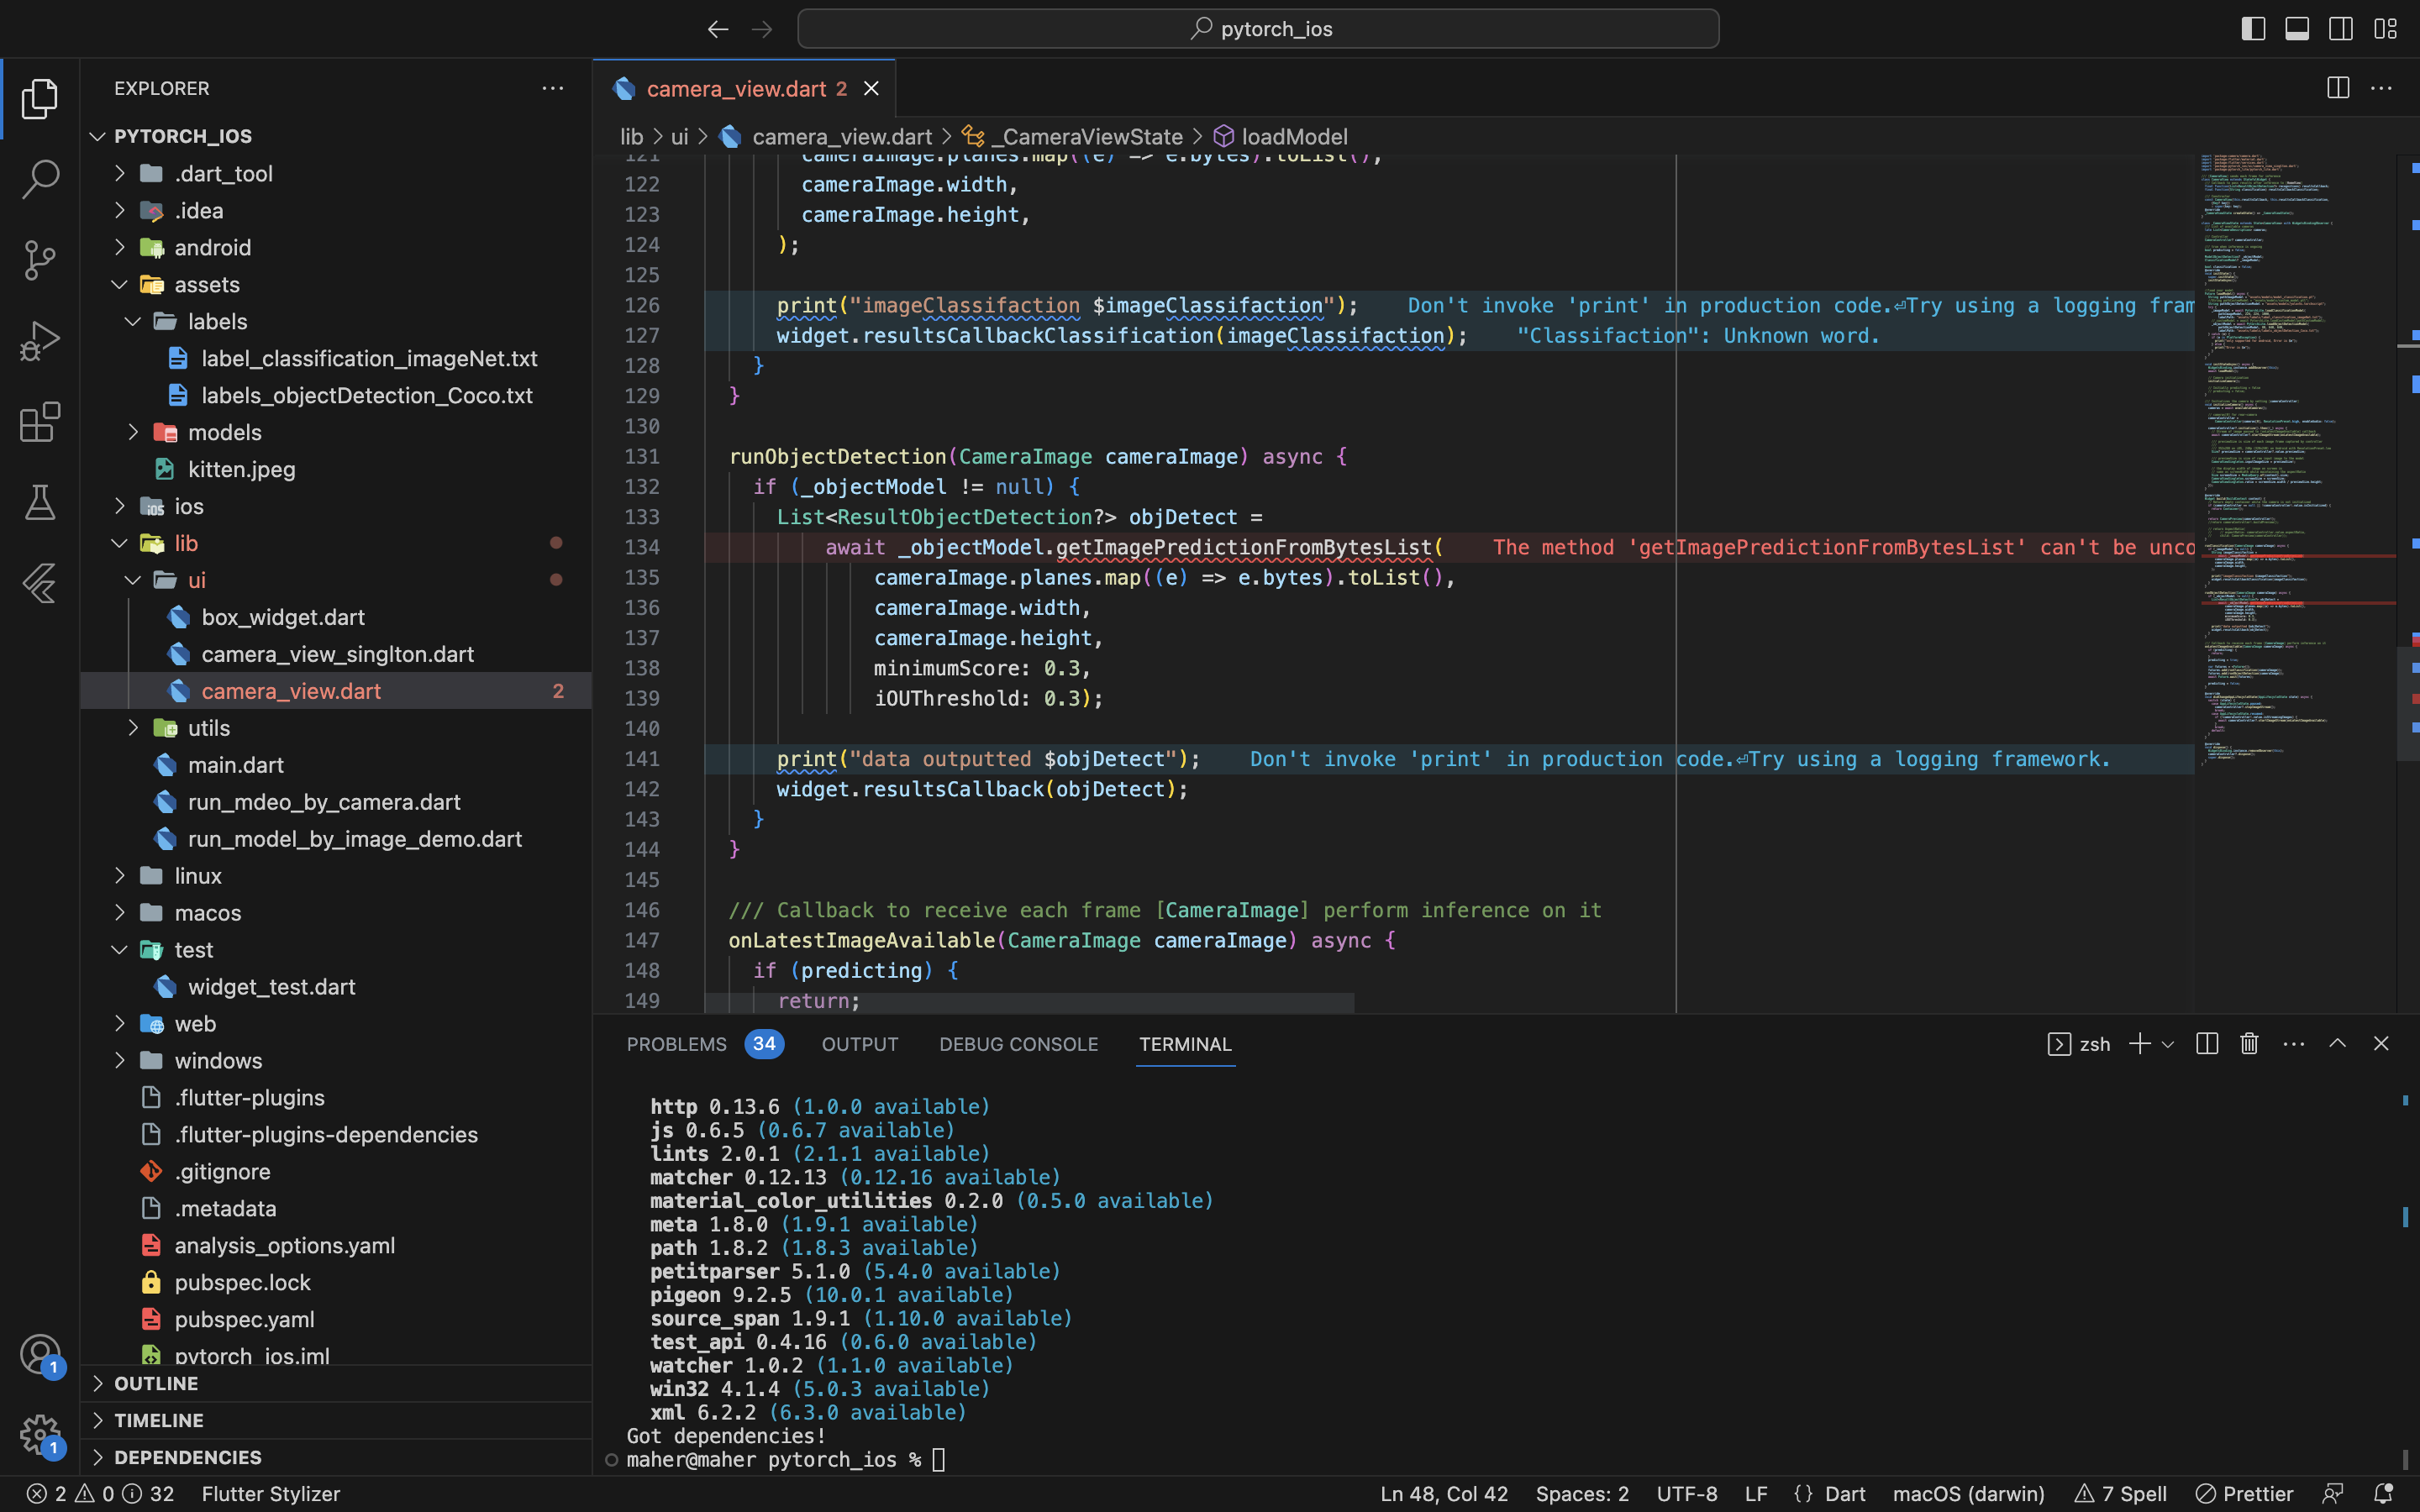Open the Search view in the activity bar
This screenshot has height=1512, width=2420.
coord(40,180)
